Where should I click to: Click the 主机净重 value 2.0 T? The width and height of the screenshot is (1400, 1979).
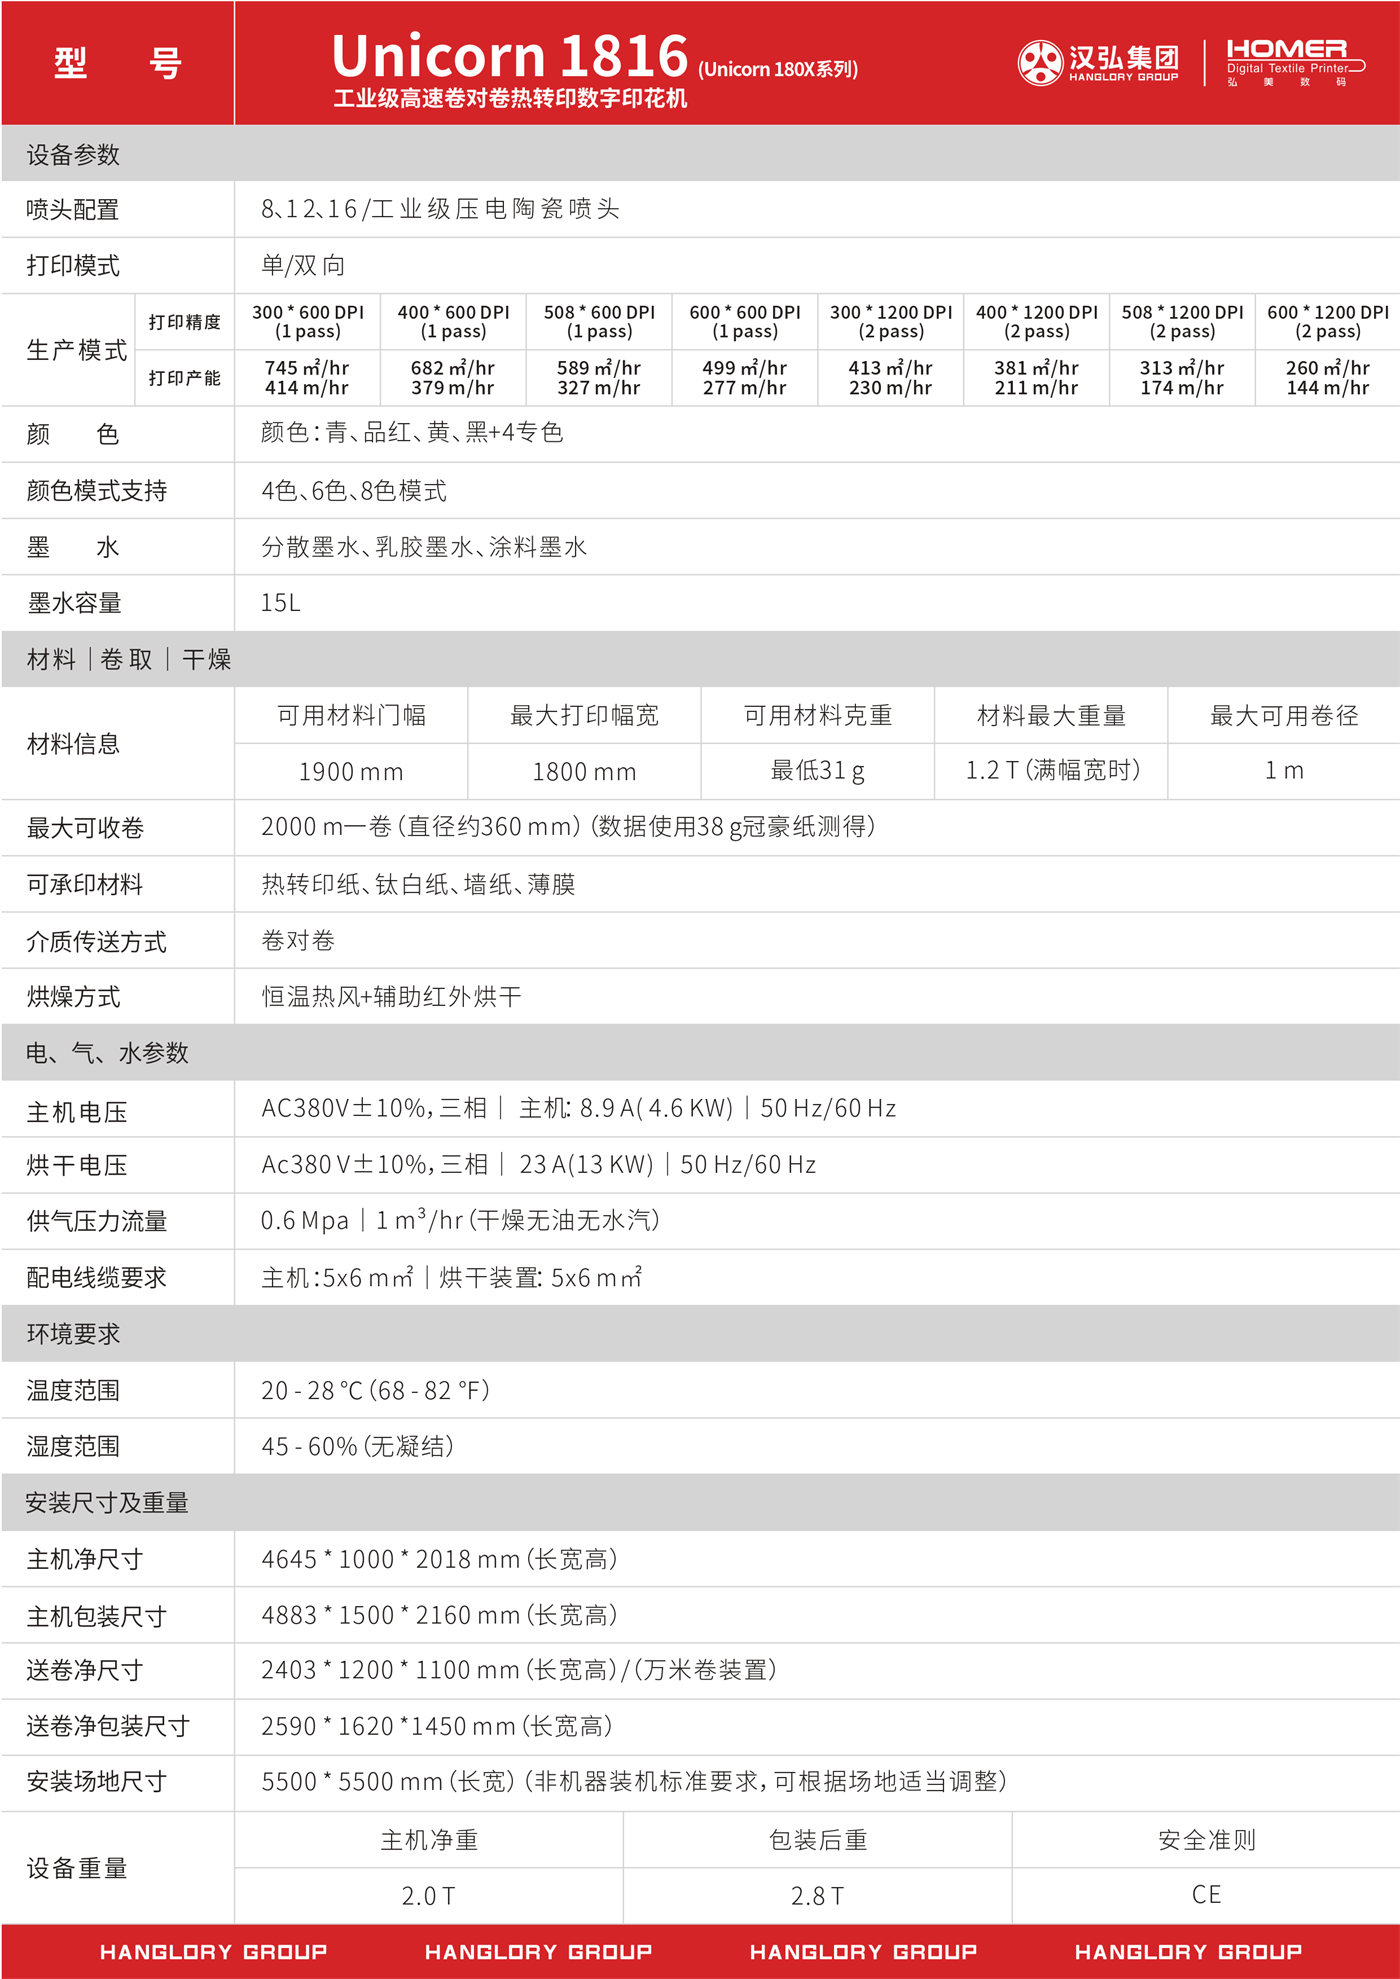point(429,1896)
